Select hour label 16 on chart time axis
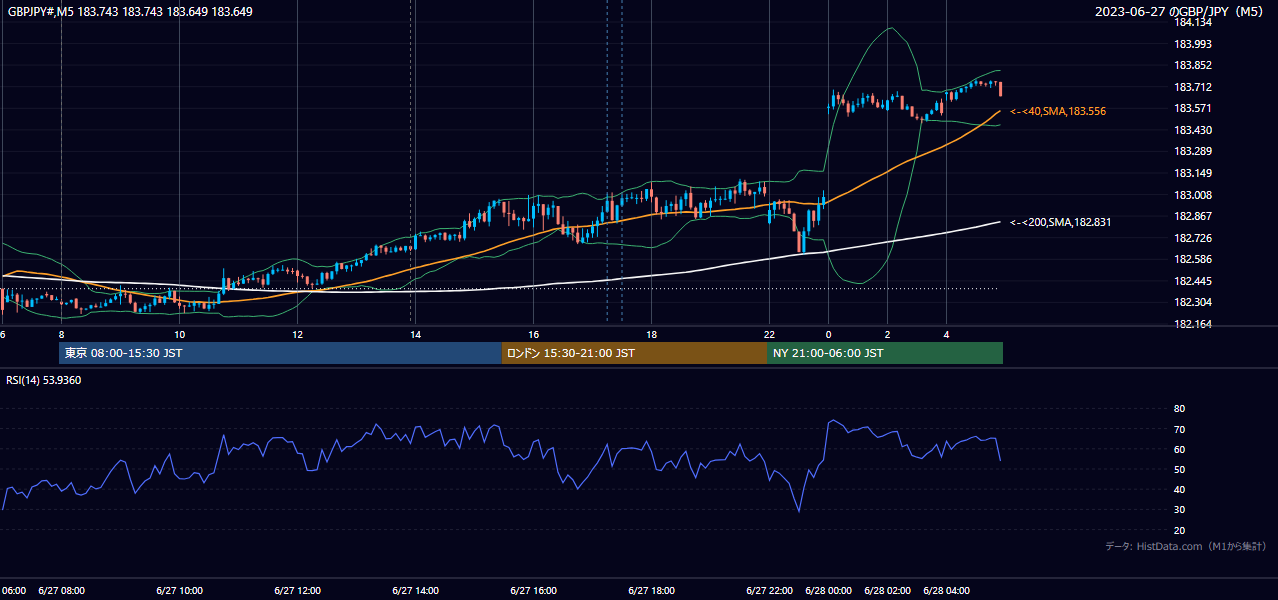1278x600 pixels. click(533, 334)
